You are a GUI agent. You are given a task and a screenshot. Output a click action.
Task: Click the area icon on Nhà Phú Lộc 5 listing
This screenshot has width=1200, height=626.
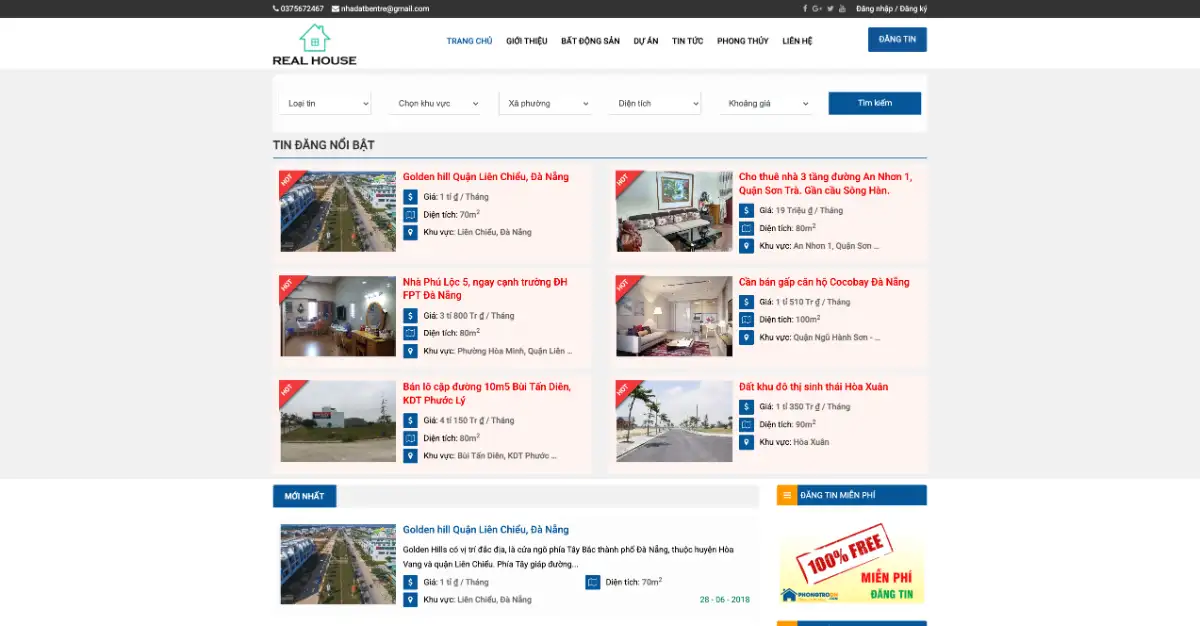coord(410,332)
